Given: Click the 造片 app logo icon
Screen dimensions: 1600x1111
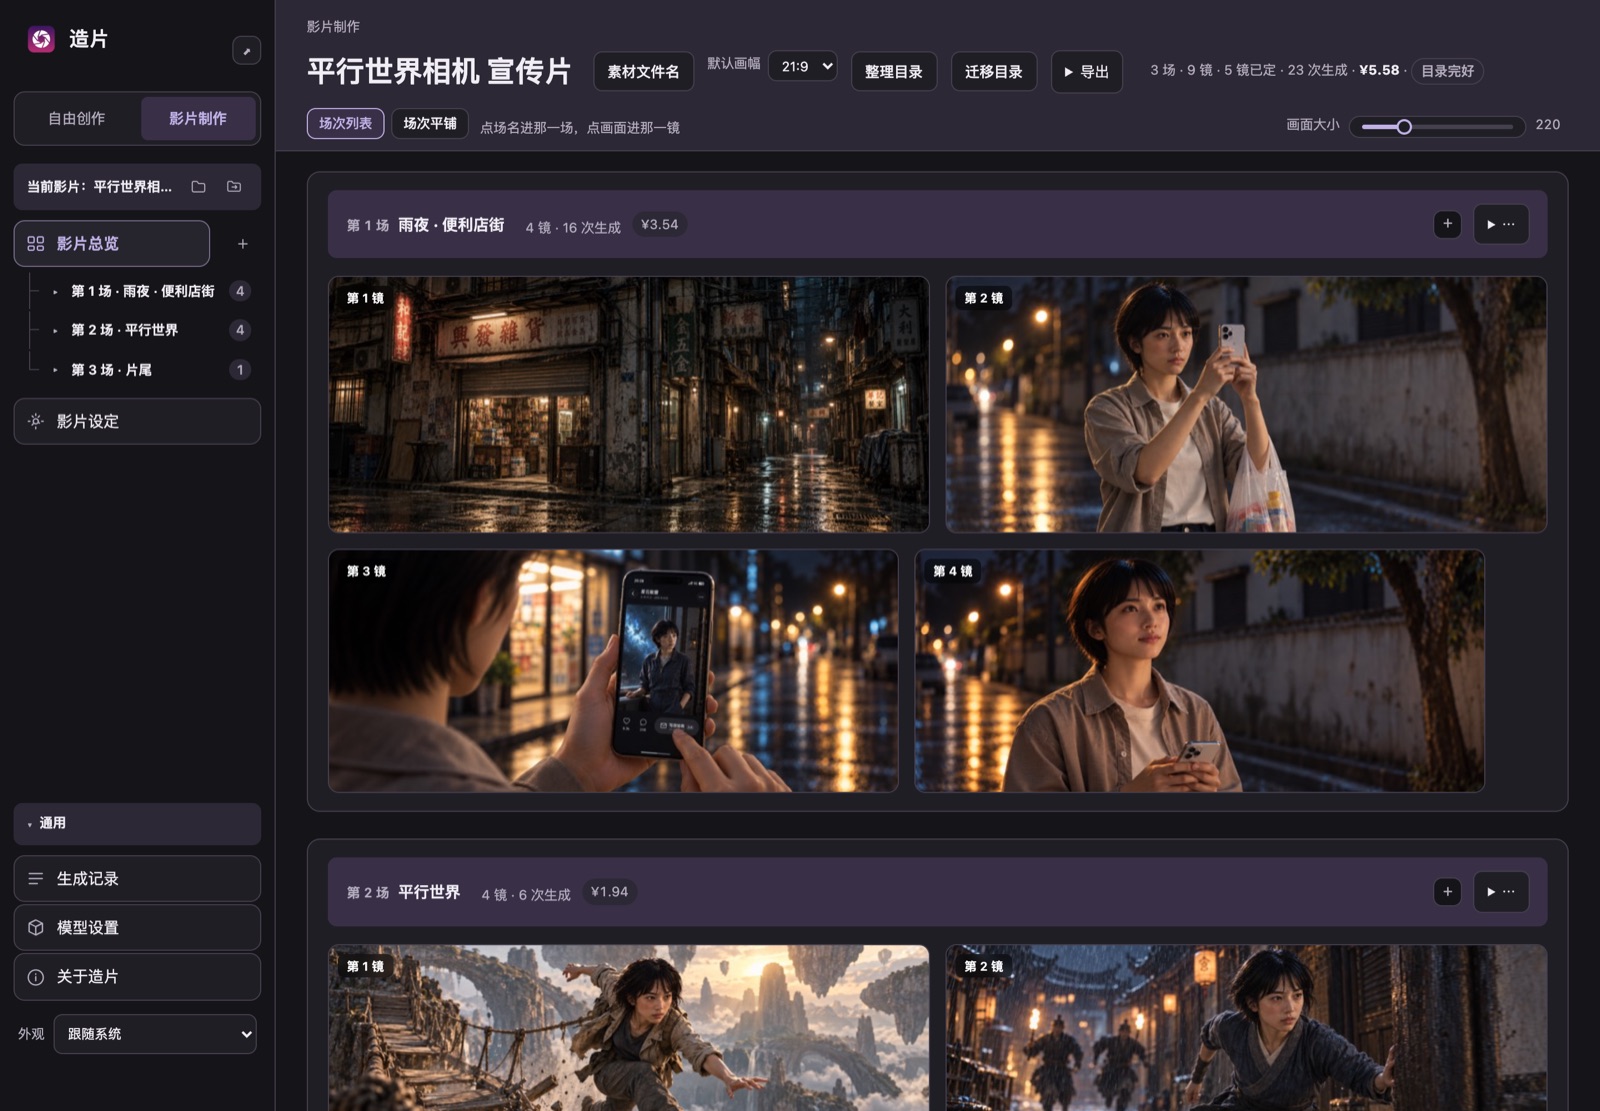Looking at the screenshot, I should pyautogui.click(x=41, y=39).
